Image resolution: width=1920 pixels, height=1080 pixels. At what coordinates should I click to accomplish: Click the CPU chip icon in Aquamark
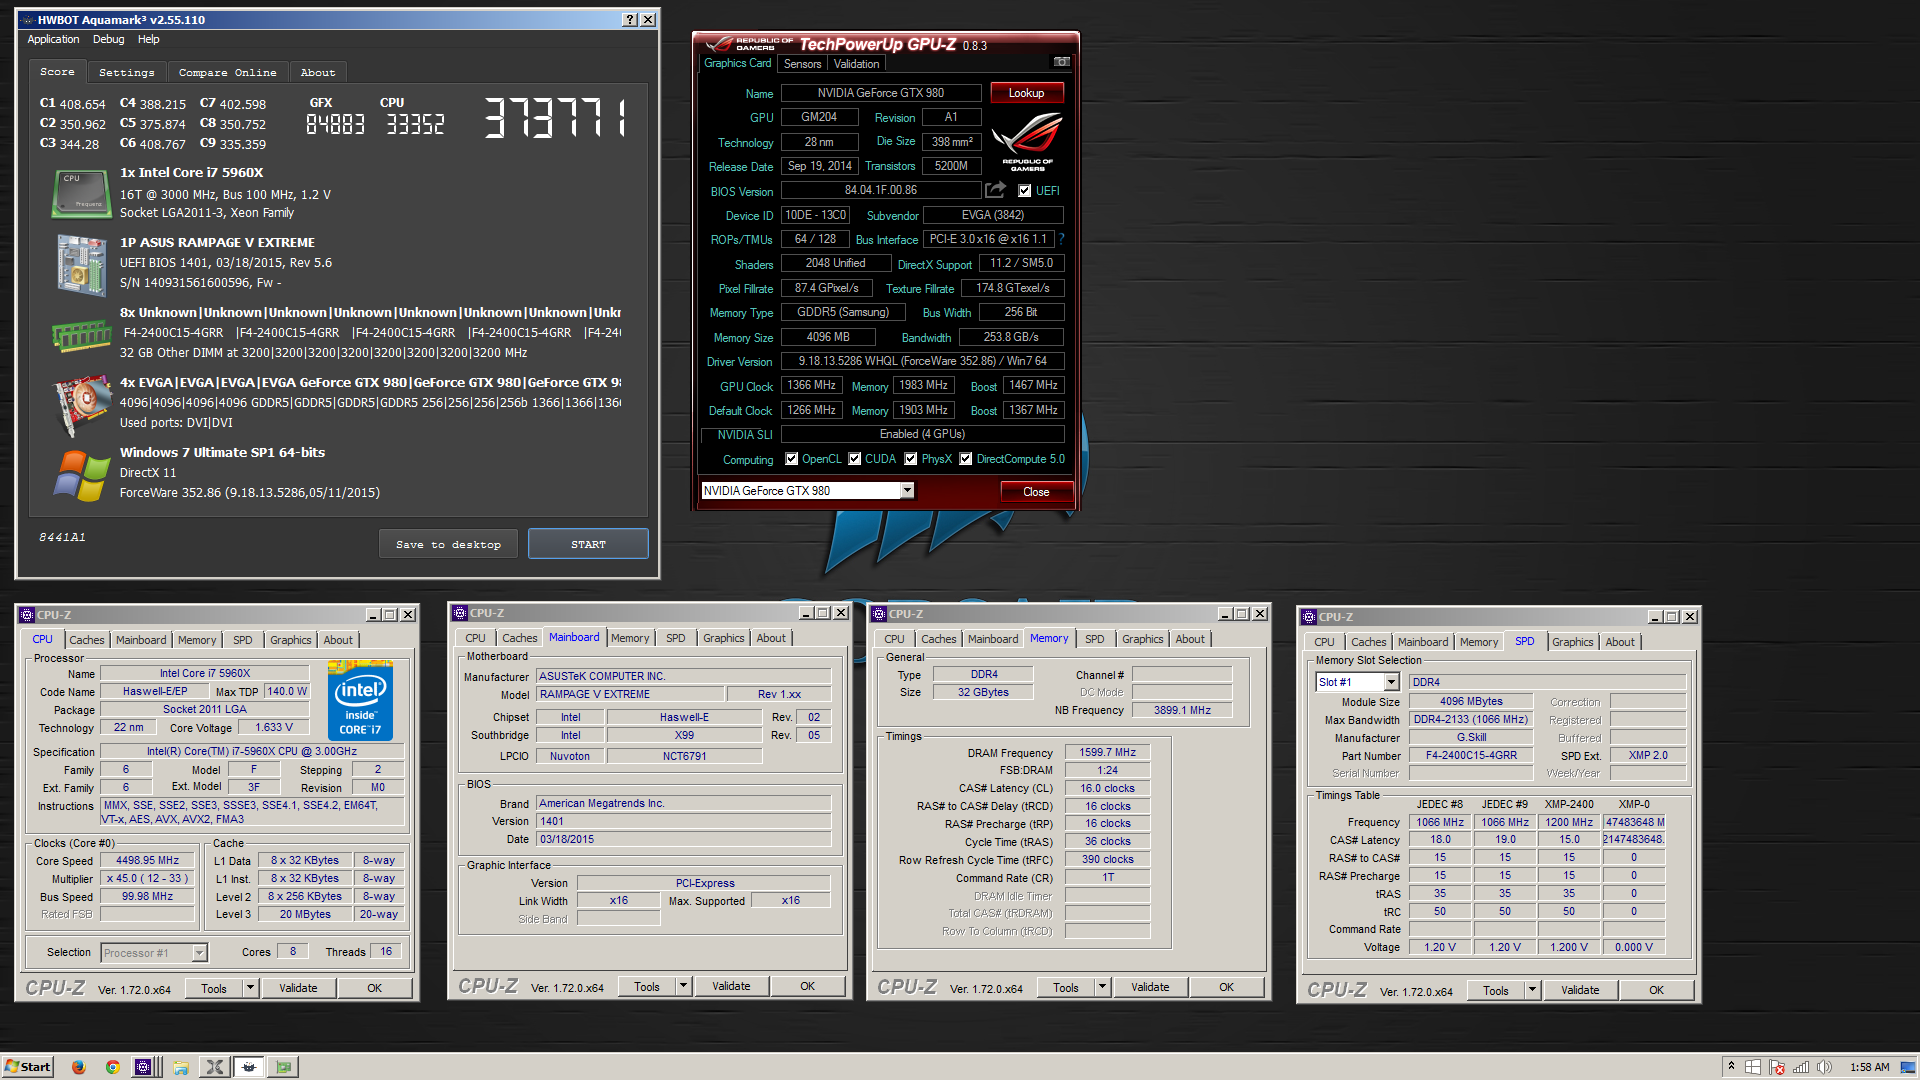tap(81, 193)
